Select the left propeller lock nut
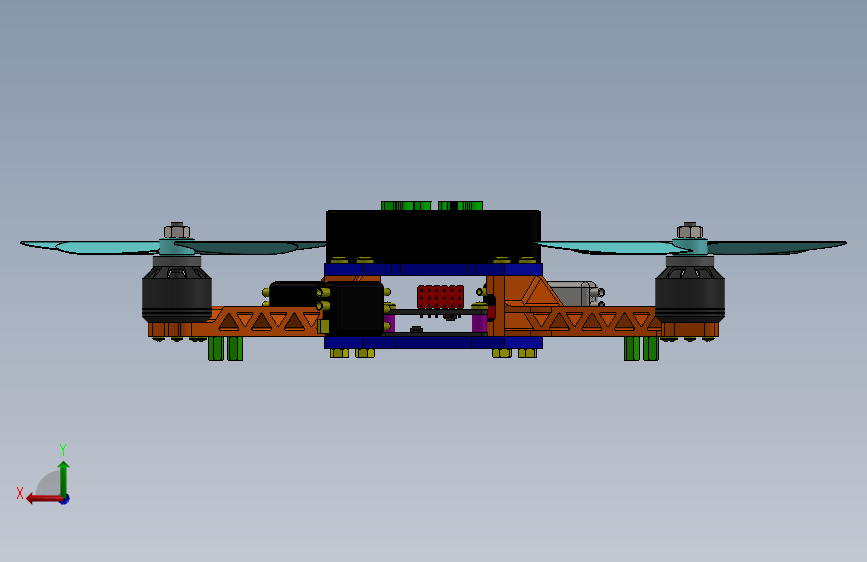The width and height of the screenshot is (867, 562). click(x=176, y=231)
